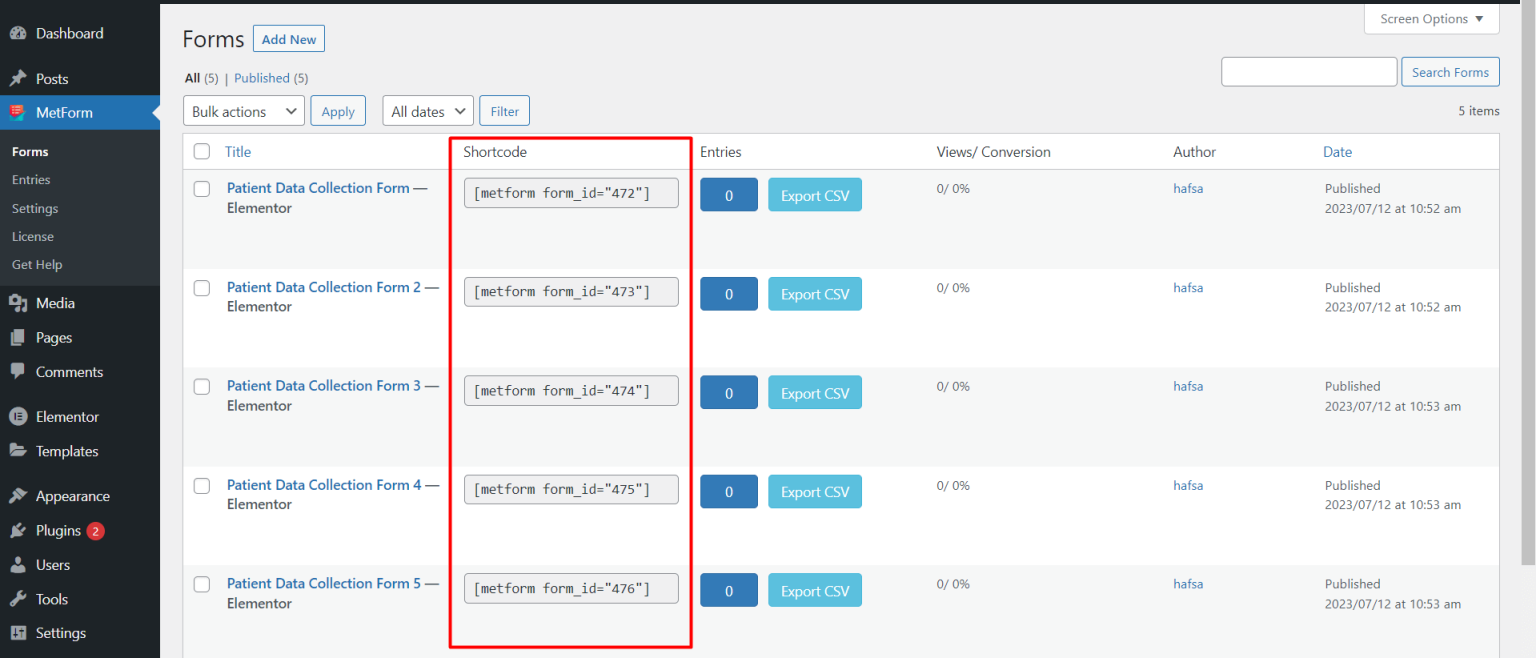
Task: Click the Appearance paintbrush icon
Action: tap(20, 495)
